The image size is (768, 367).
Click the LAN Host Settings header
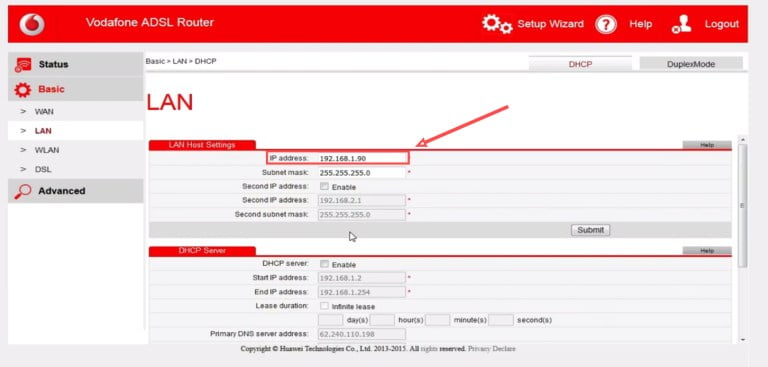(202, 145)
